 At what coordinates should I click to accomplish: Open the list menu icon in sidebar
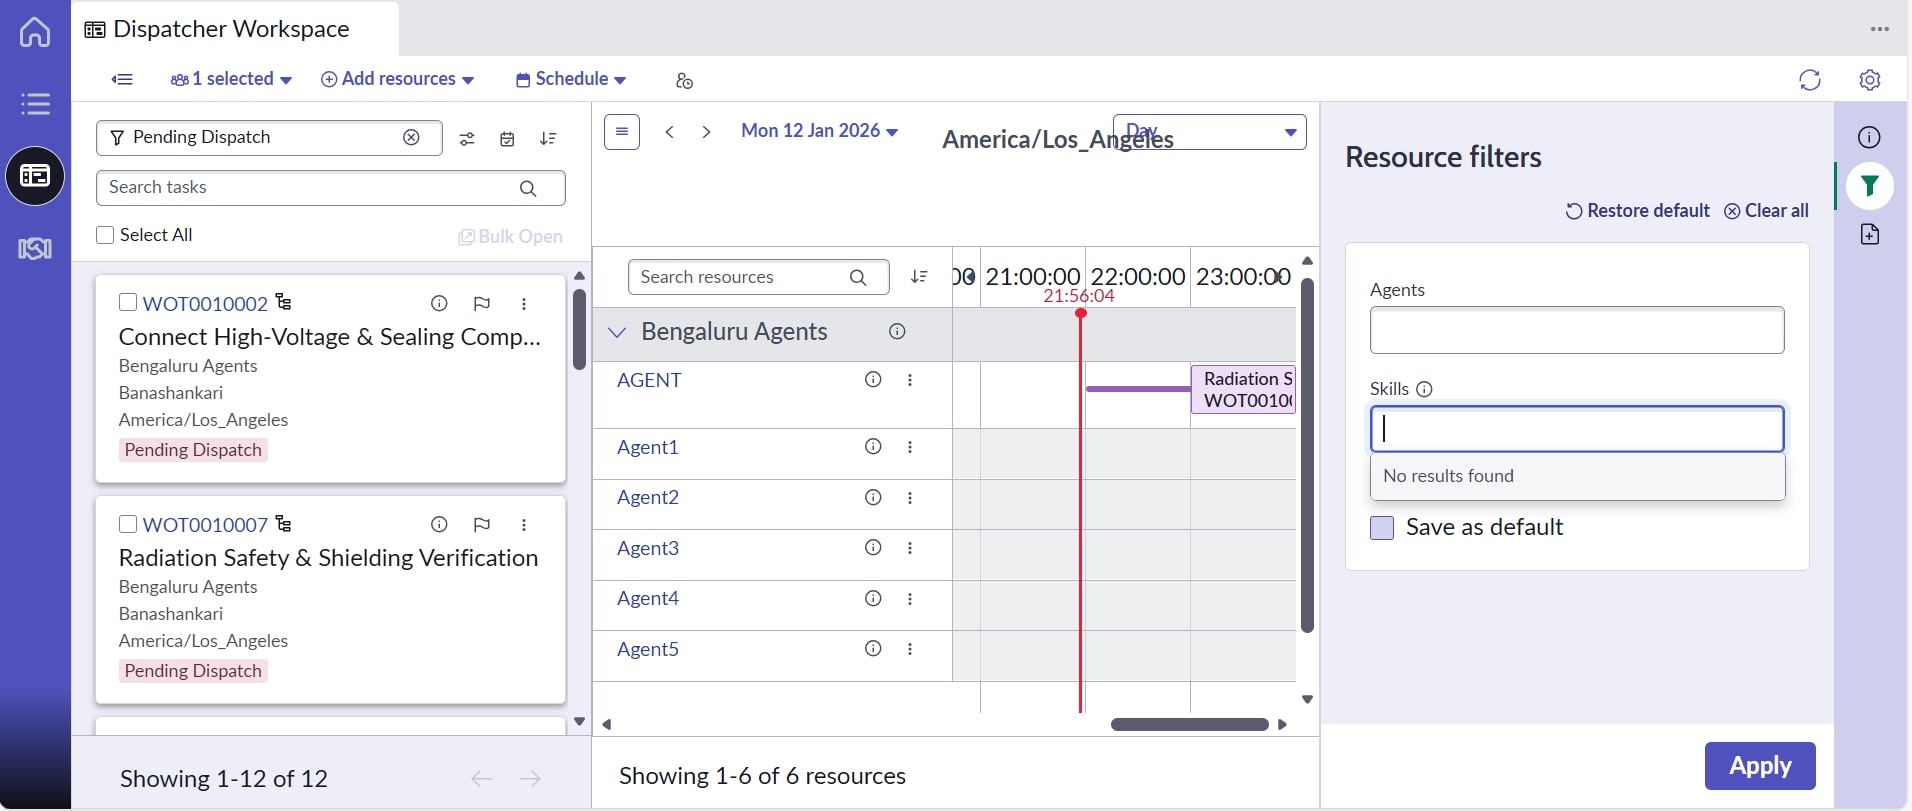35,104
